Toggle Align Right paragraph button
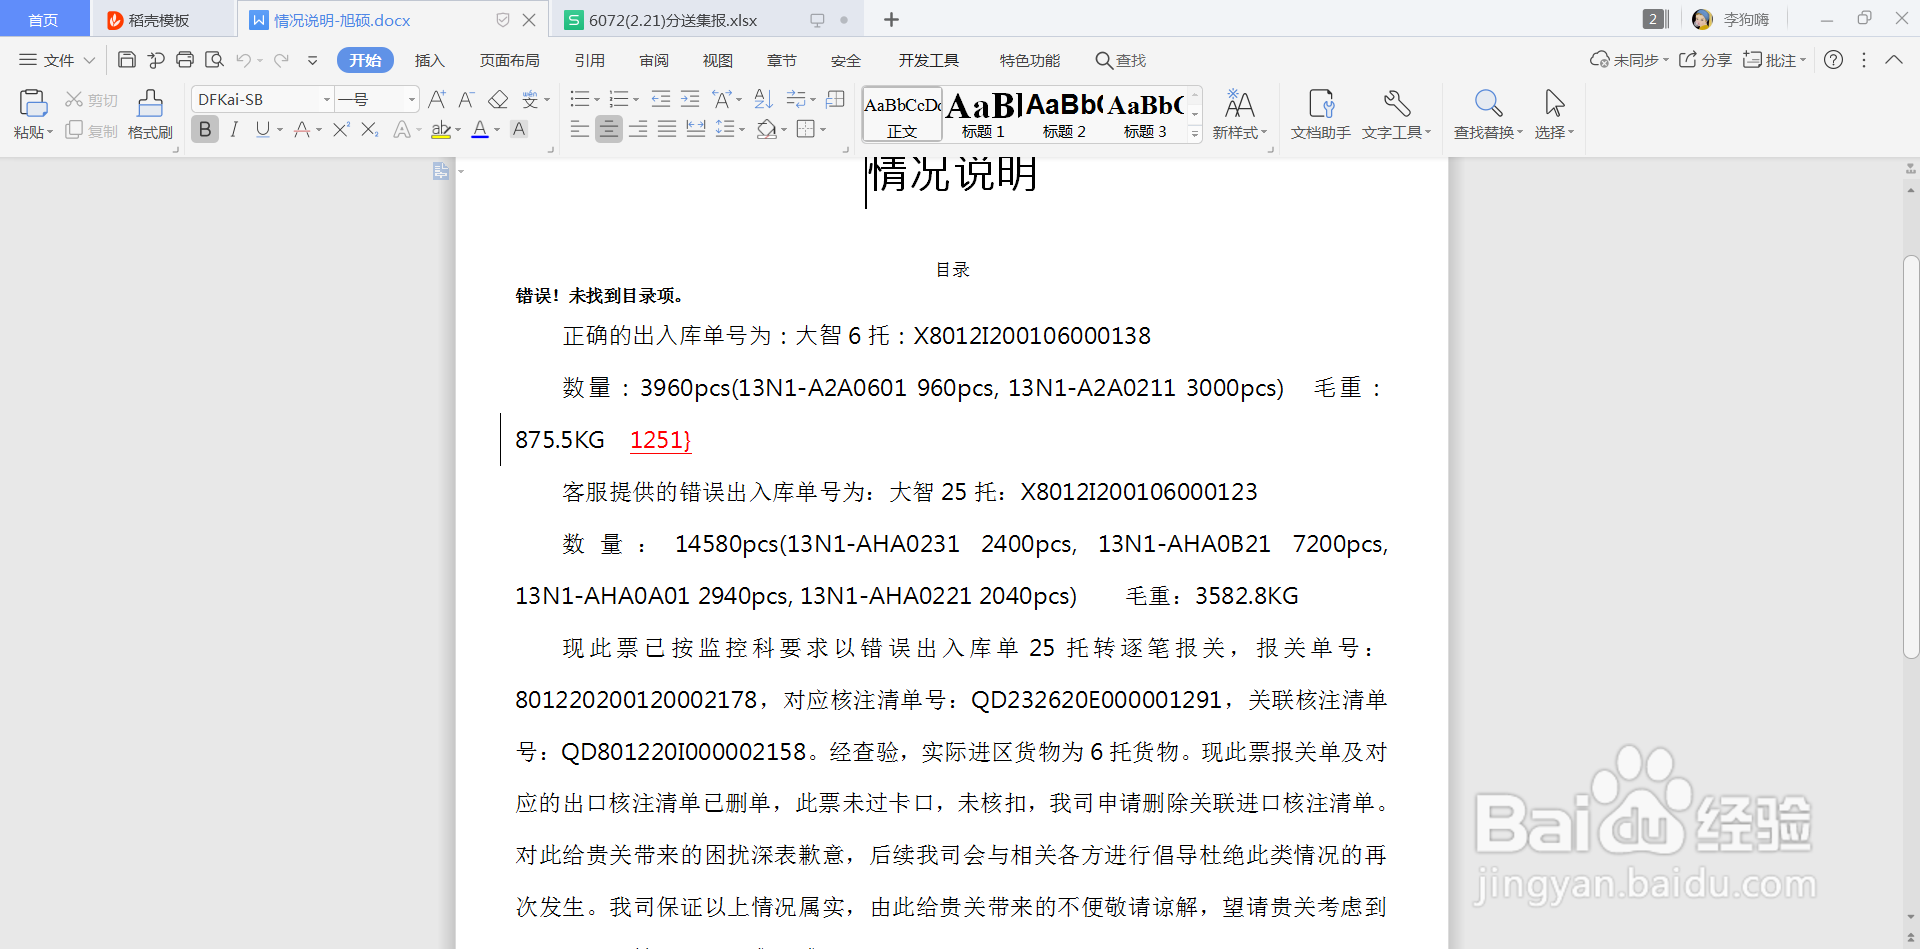The height and width of the screenshot is (949, 1920). tap(637, 129)
